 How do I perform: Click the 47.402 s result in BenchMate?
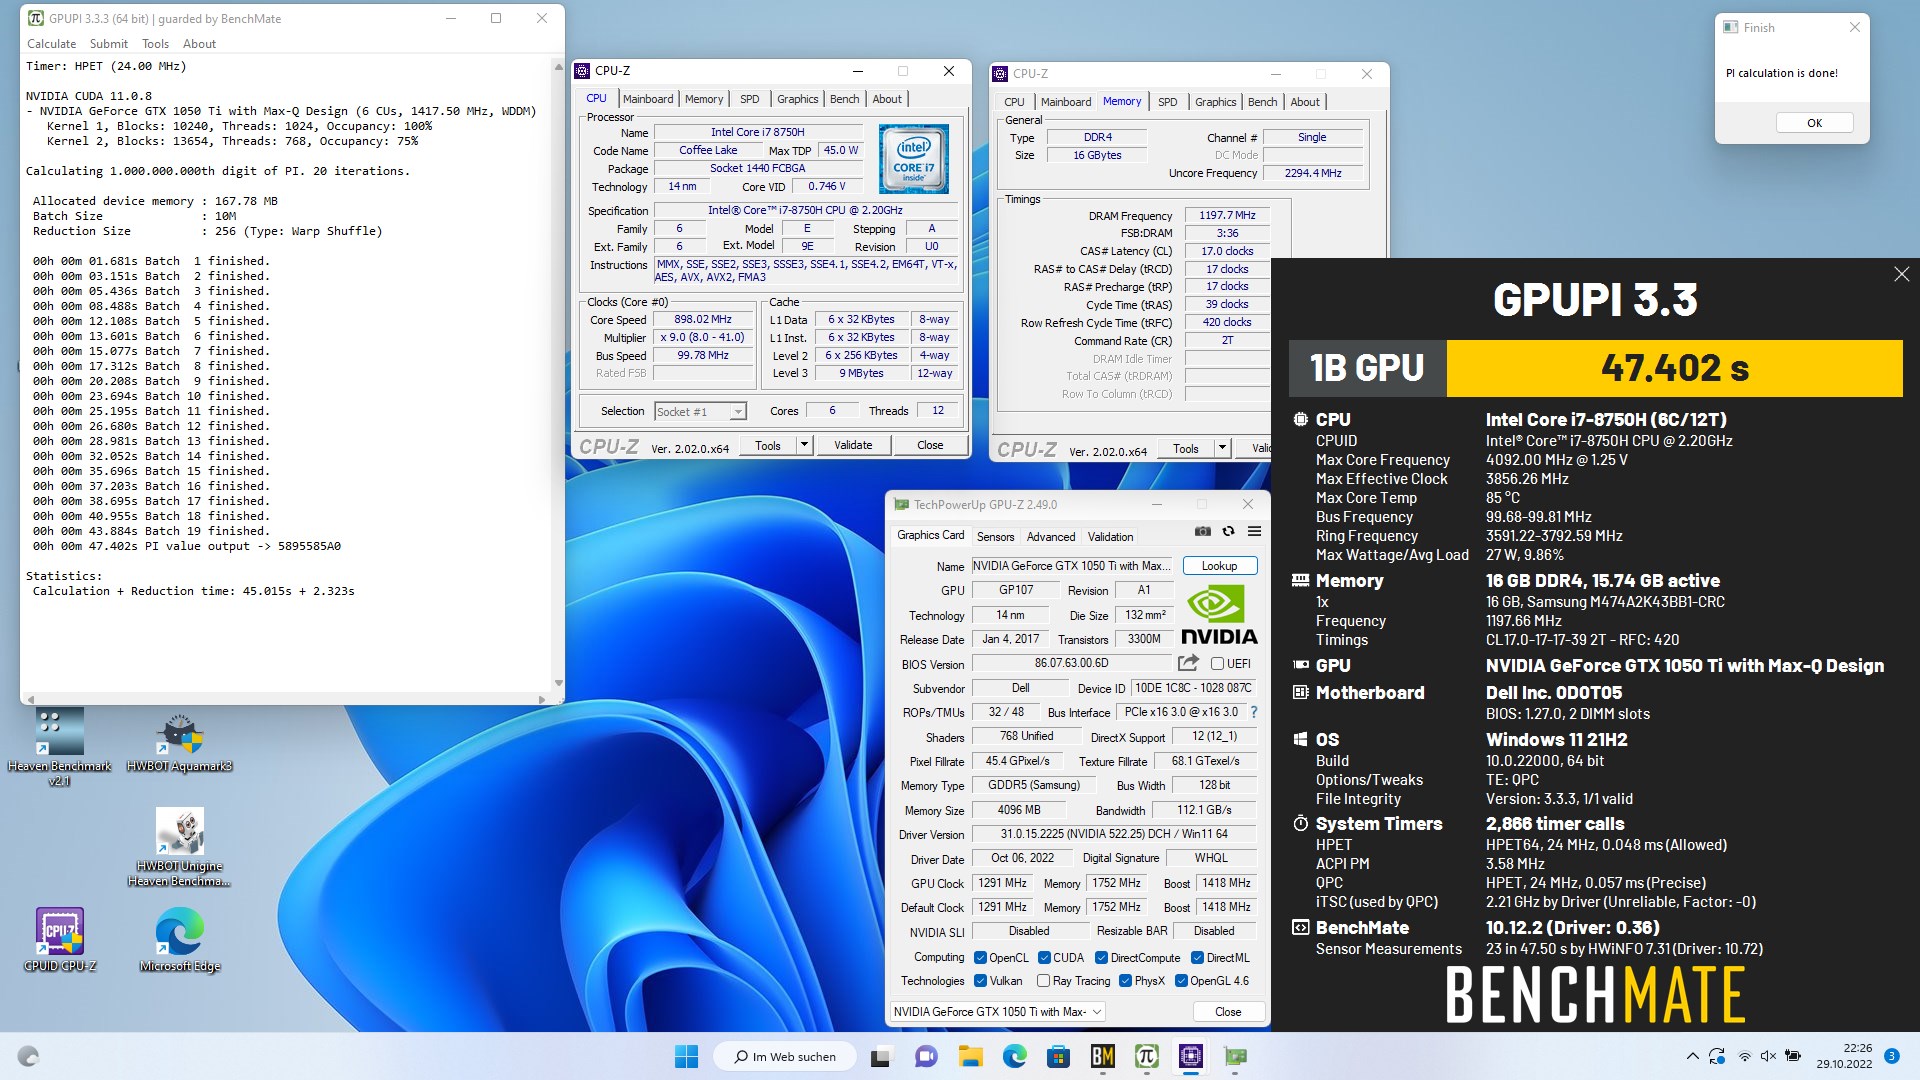click(1675, 368)
